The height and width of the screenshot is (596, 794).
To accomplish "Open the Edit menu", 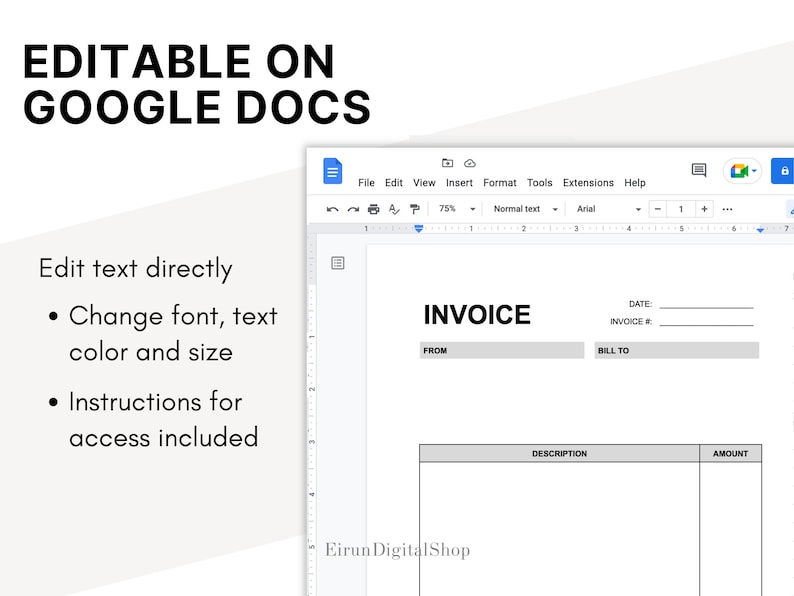I will pyautogui.click(x=393, y=183).
